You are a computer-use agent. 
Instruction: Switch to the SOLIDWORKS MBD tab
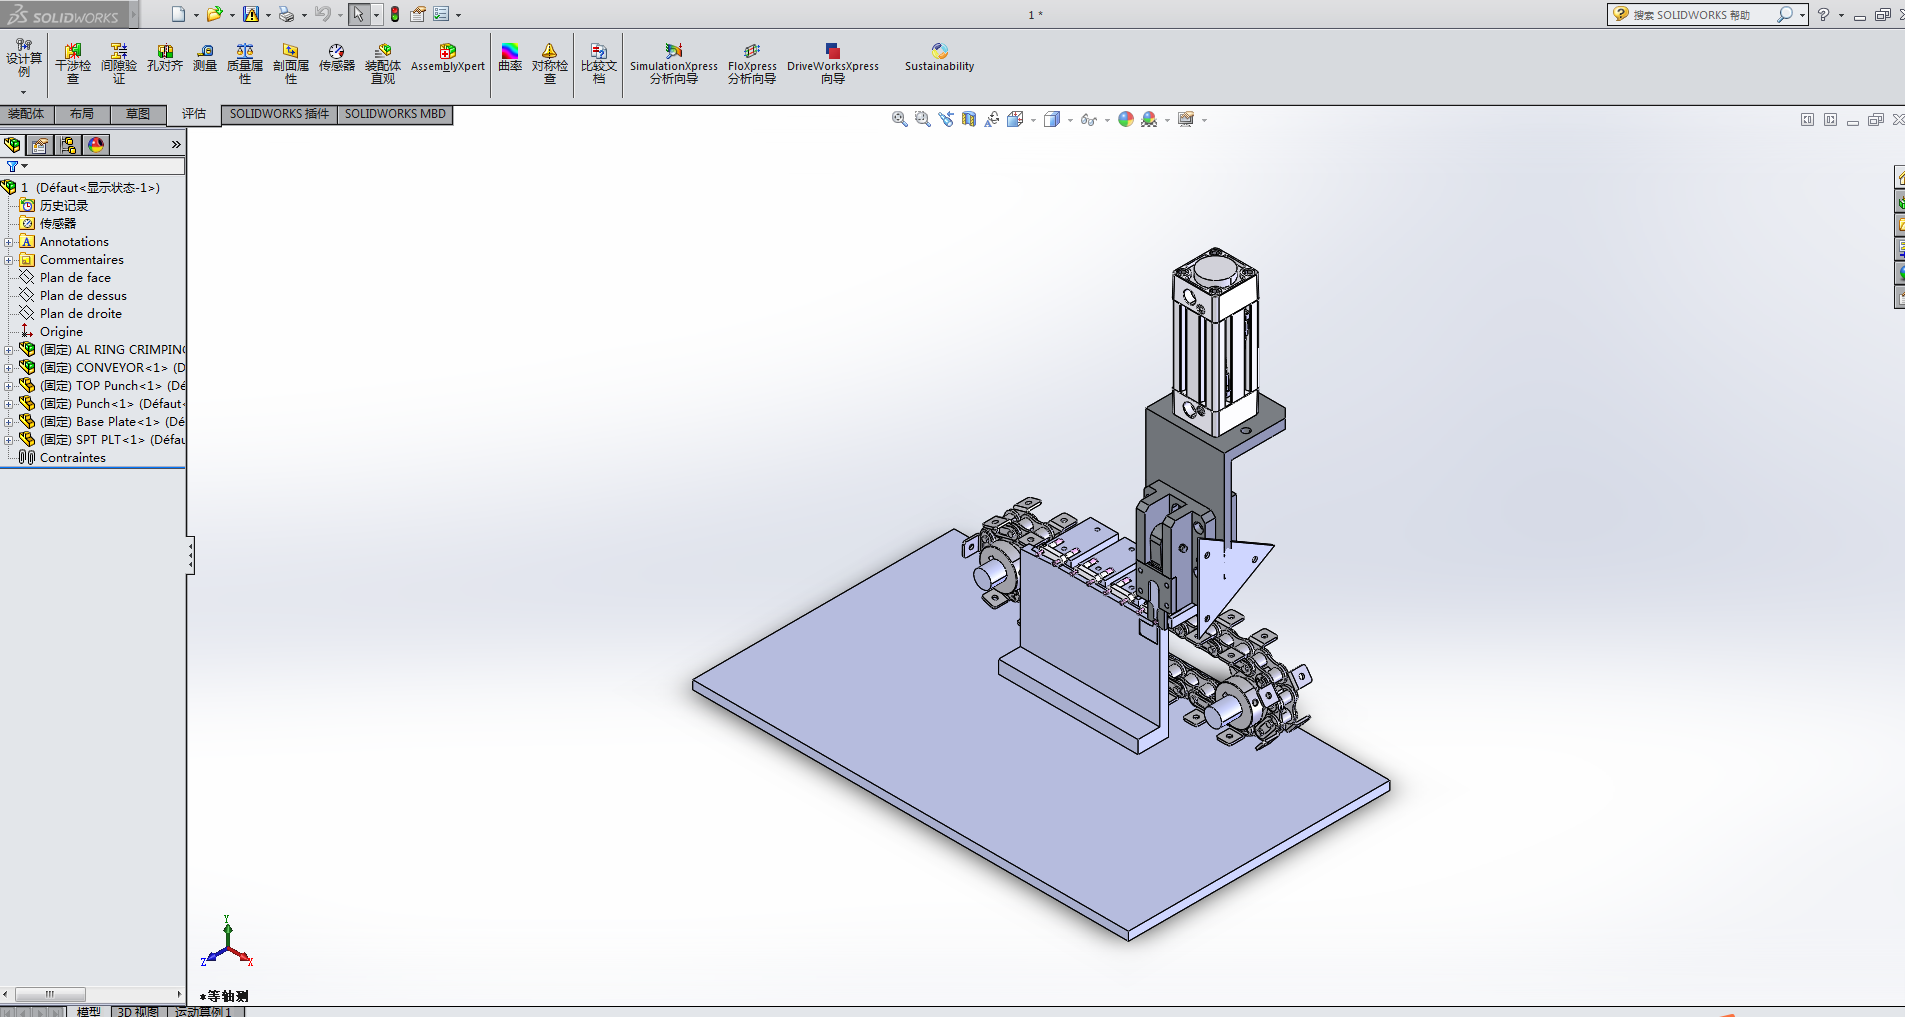point(395,114)
